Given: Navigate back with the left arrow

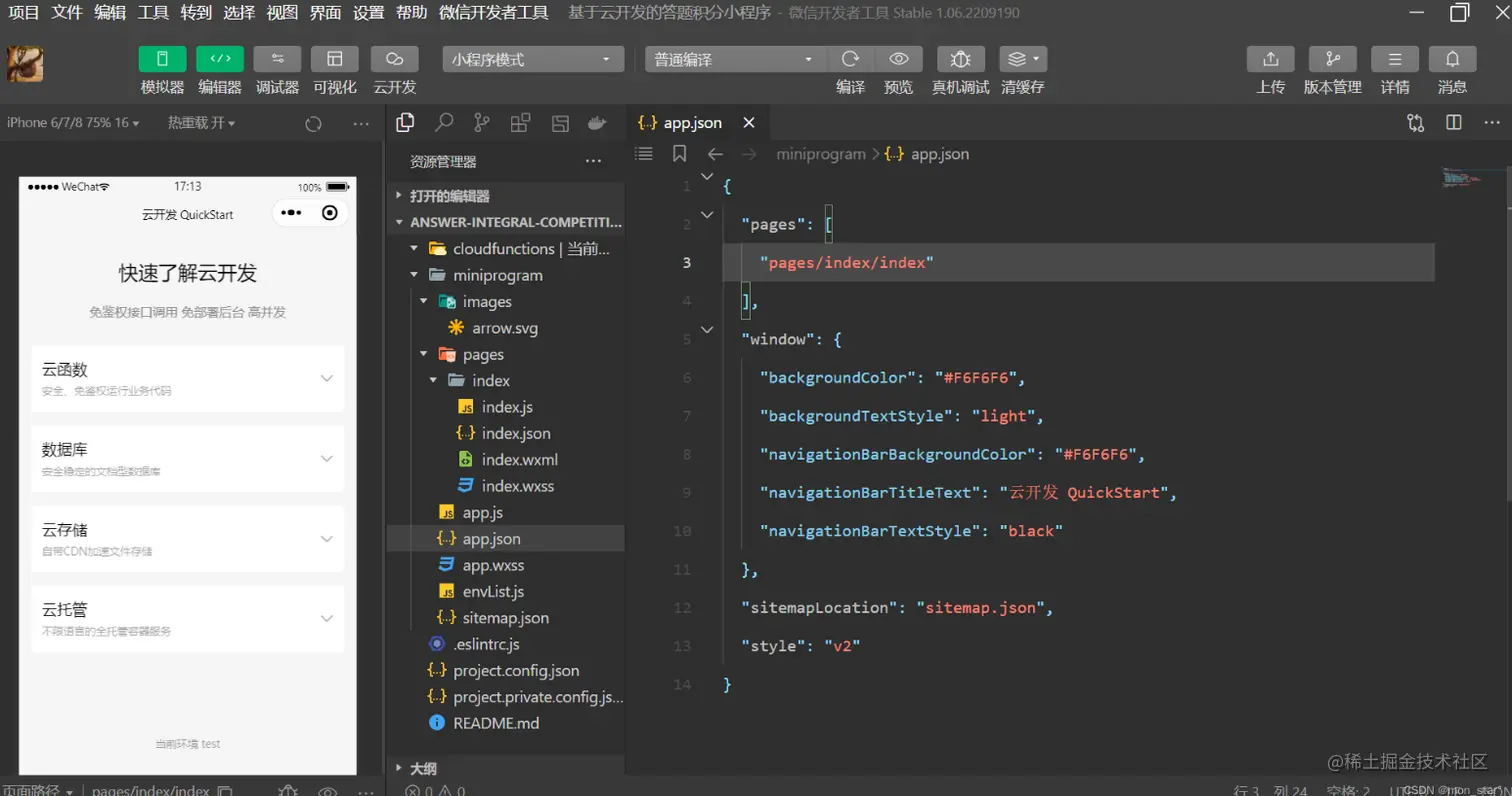Looking at the screenshot, I should pos(715,154).
